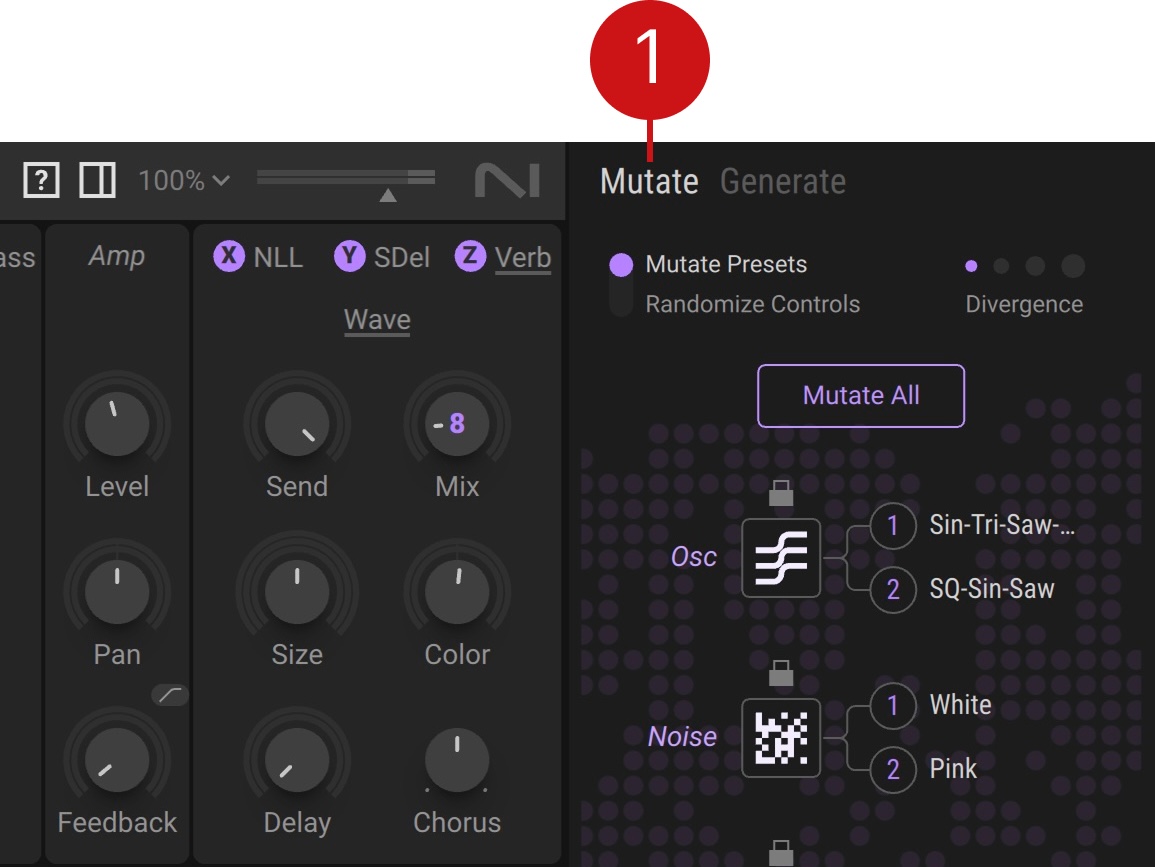Click the Native Instruments logo
Screen dimensions: 1155x867
coord(508,180)
